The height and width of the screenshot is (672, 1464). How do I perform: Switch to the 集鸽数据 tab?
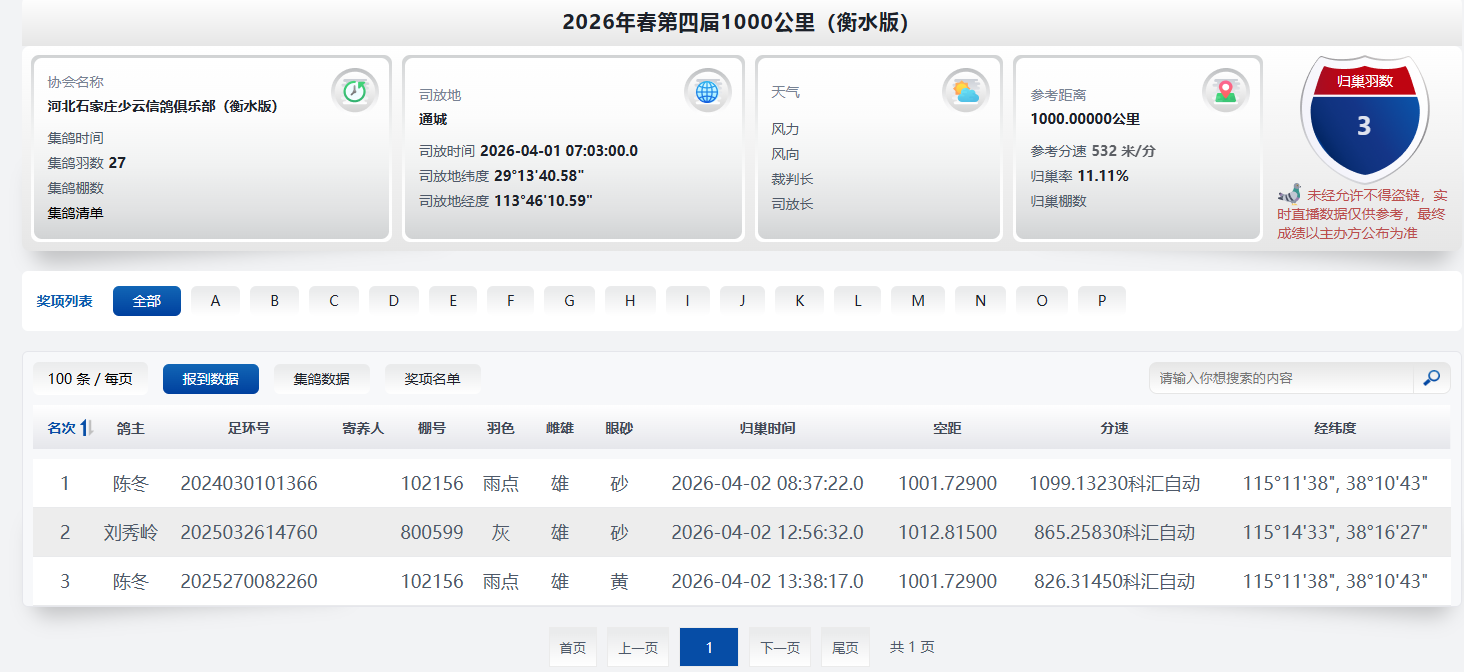tap(321, 379)
